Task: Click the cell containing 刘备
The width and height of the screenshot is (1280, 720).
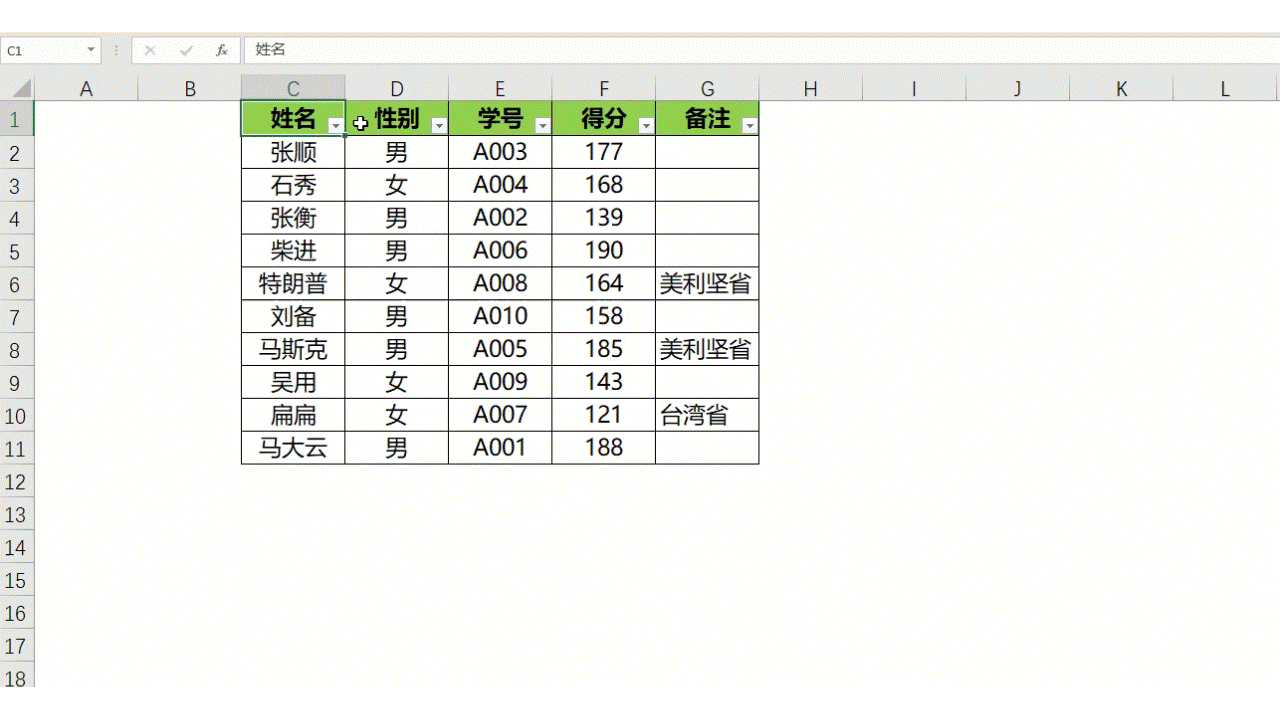Action: [x=293, y=316]
